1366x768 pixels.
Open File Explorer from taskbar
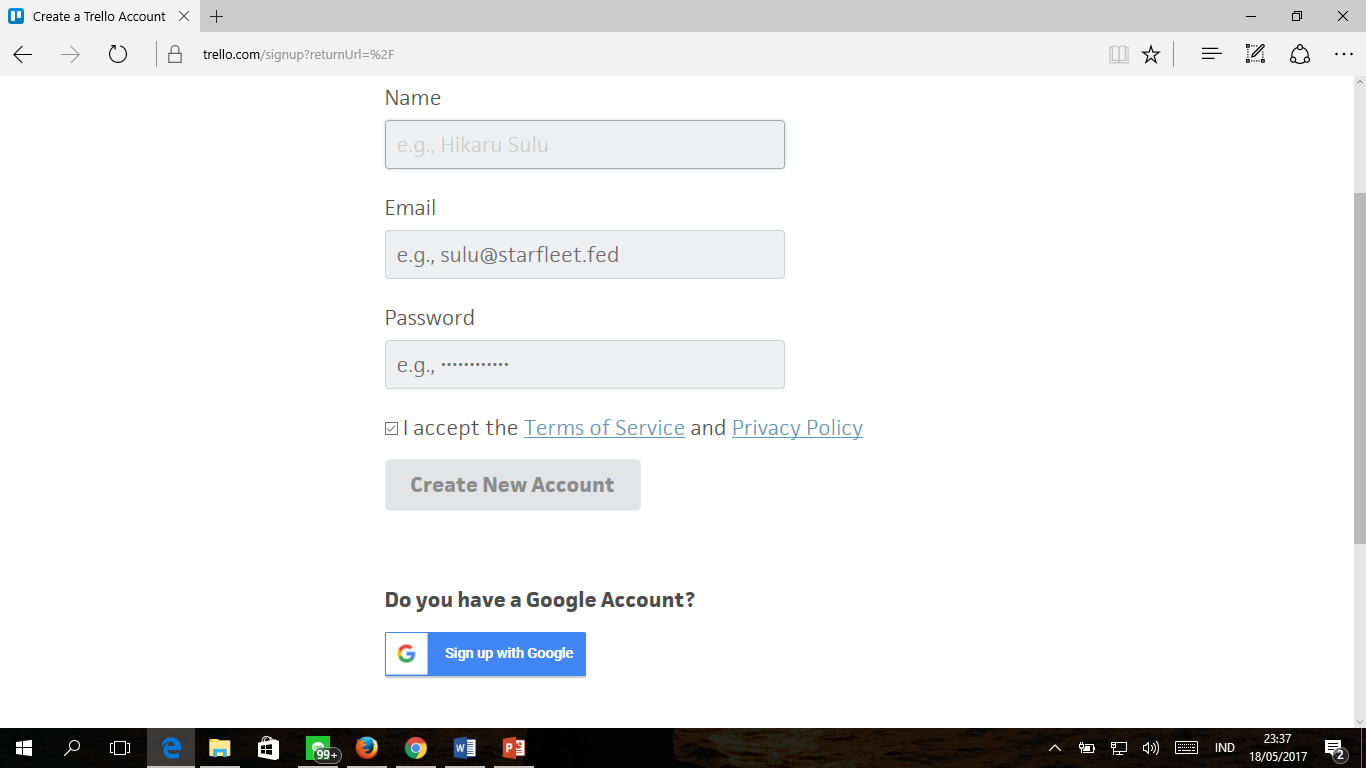220,748
